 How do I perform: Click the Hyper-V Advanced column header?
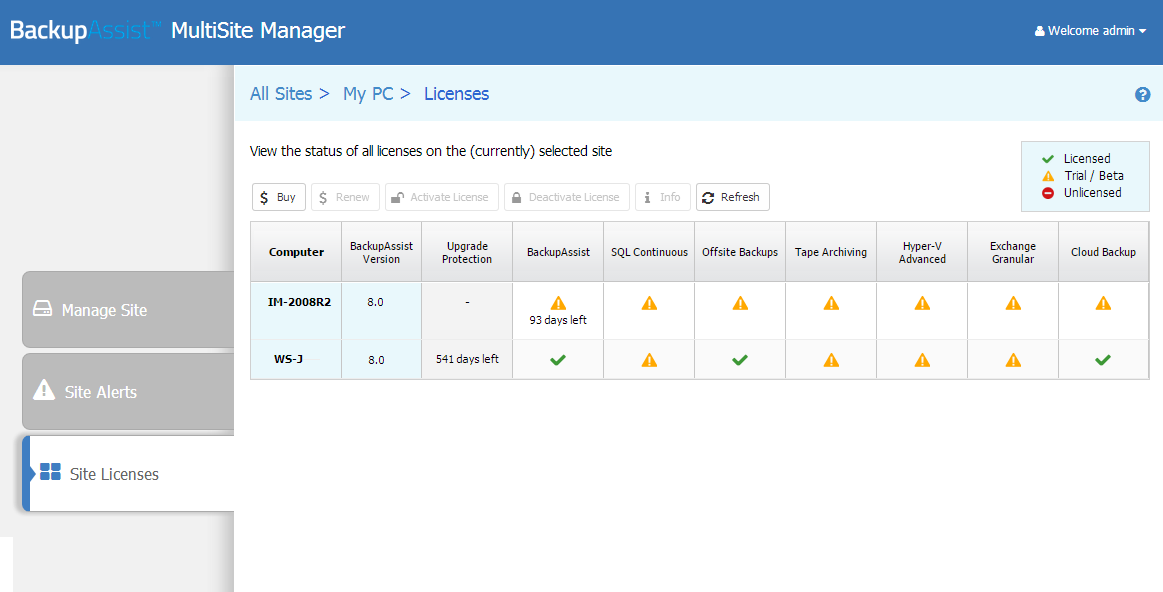[x=922, y=252]
